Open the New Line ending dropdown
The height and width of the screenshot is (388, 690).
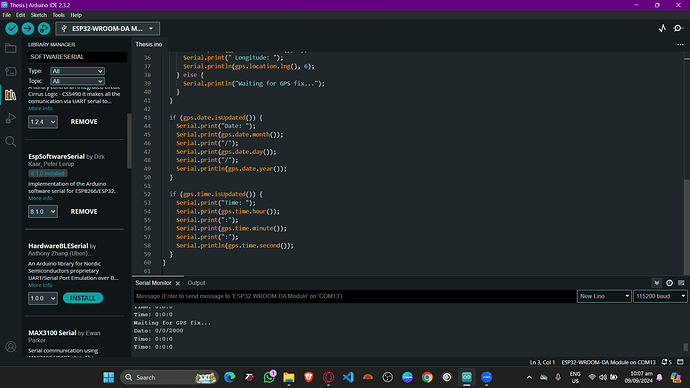pos(604,296)
